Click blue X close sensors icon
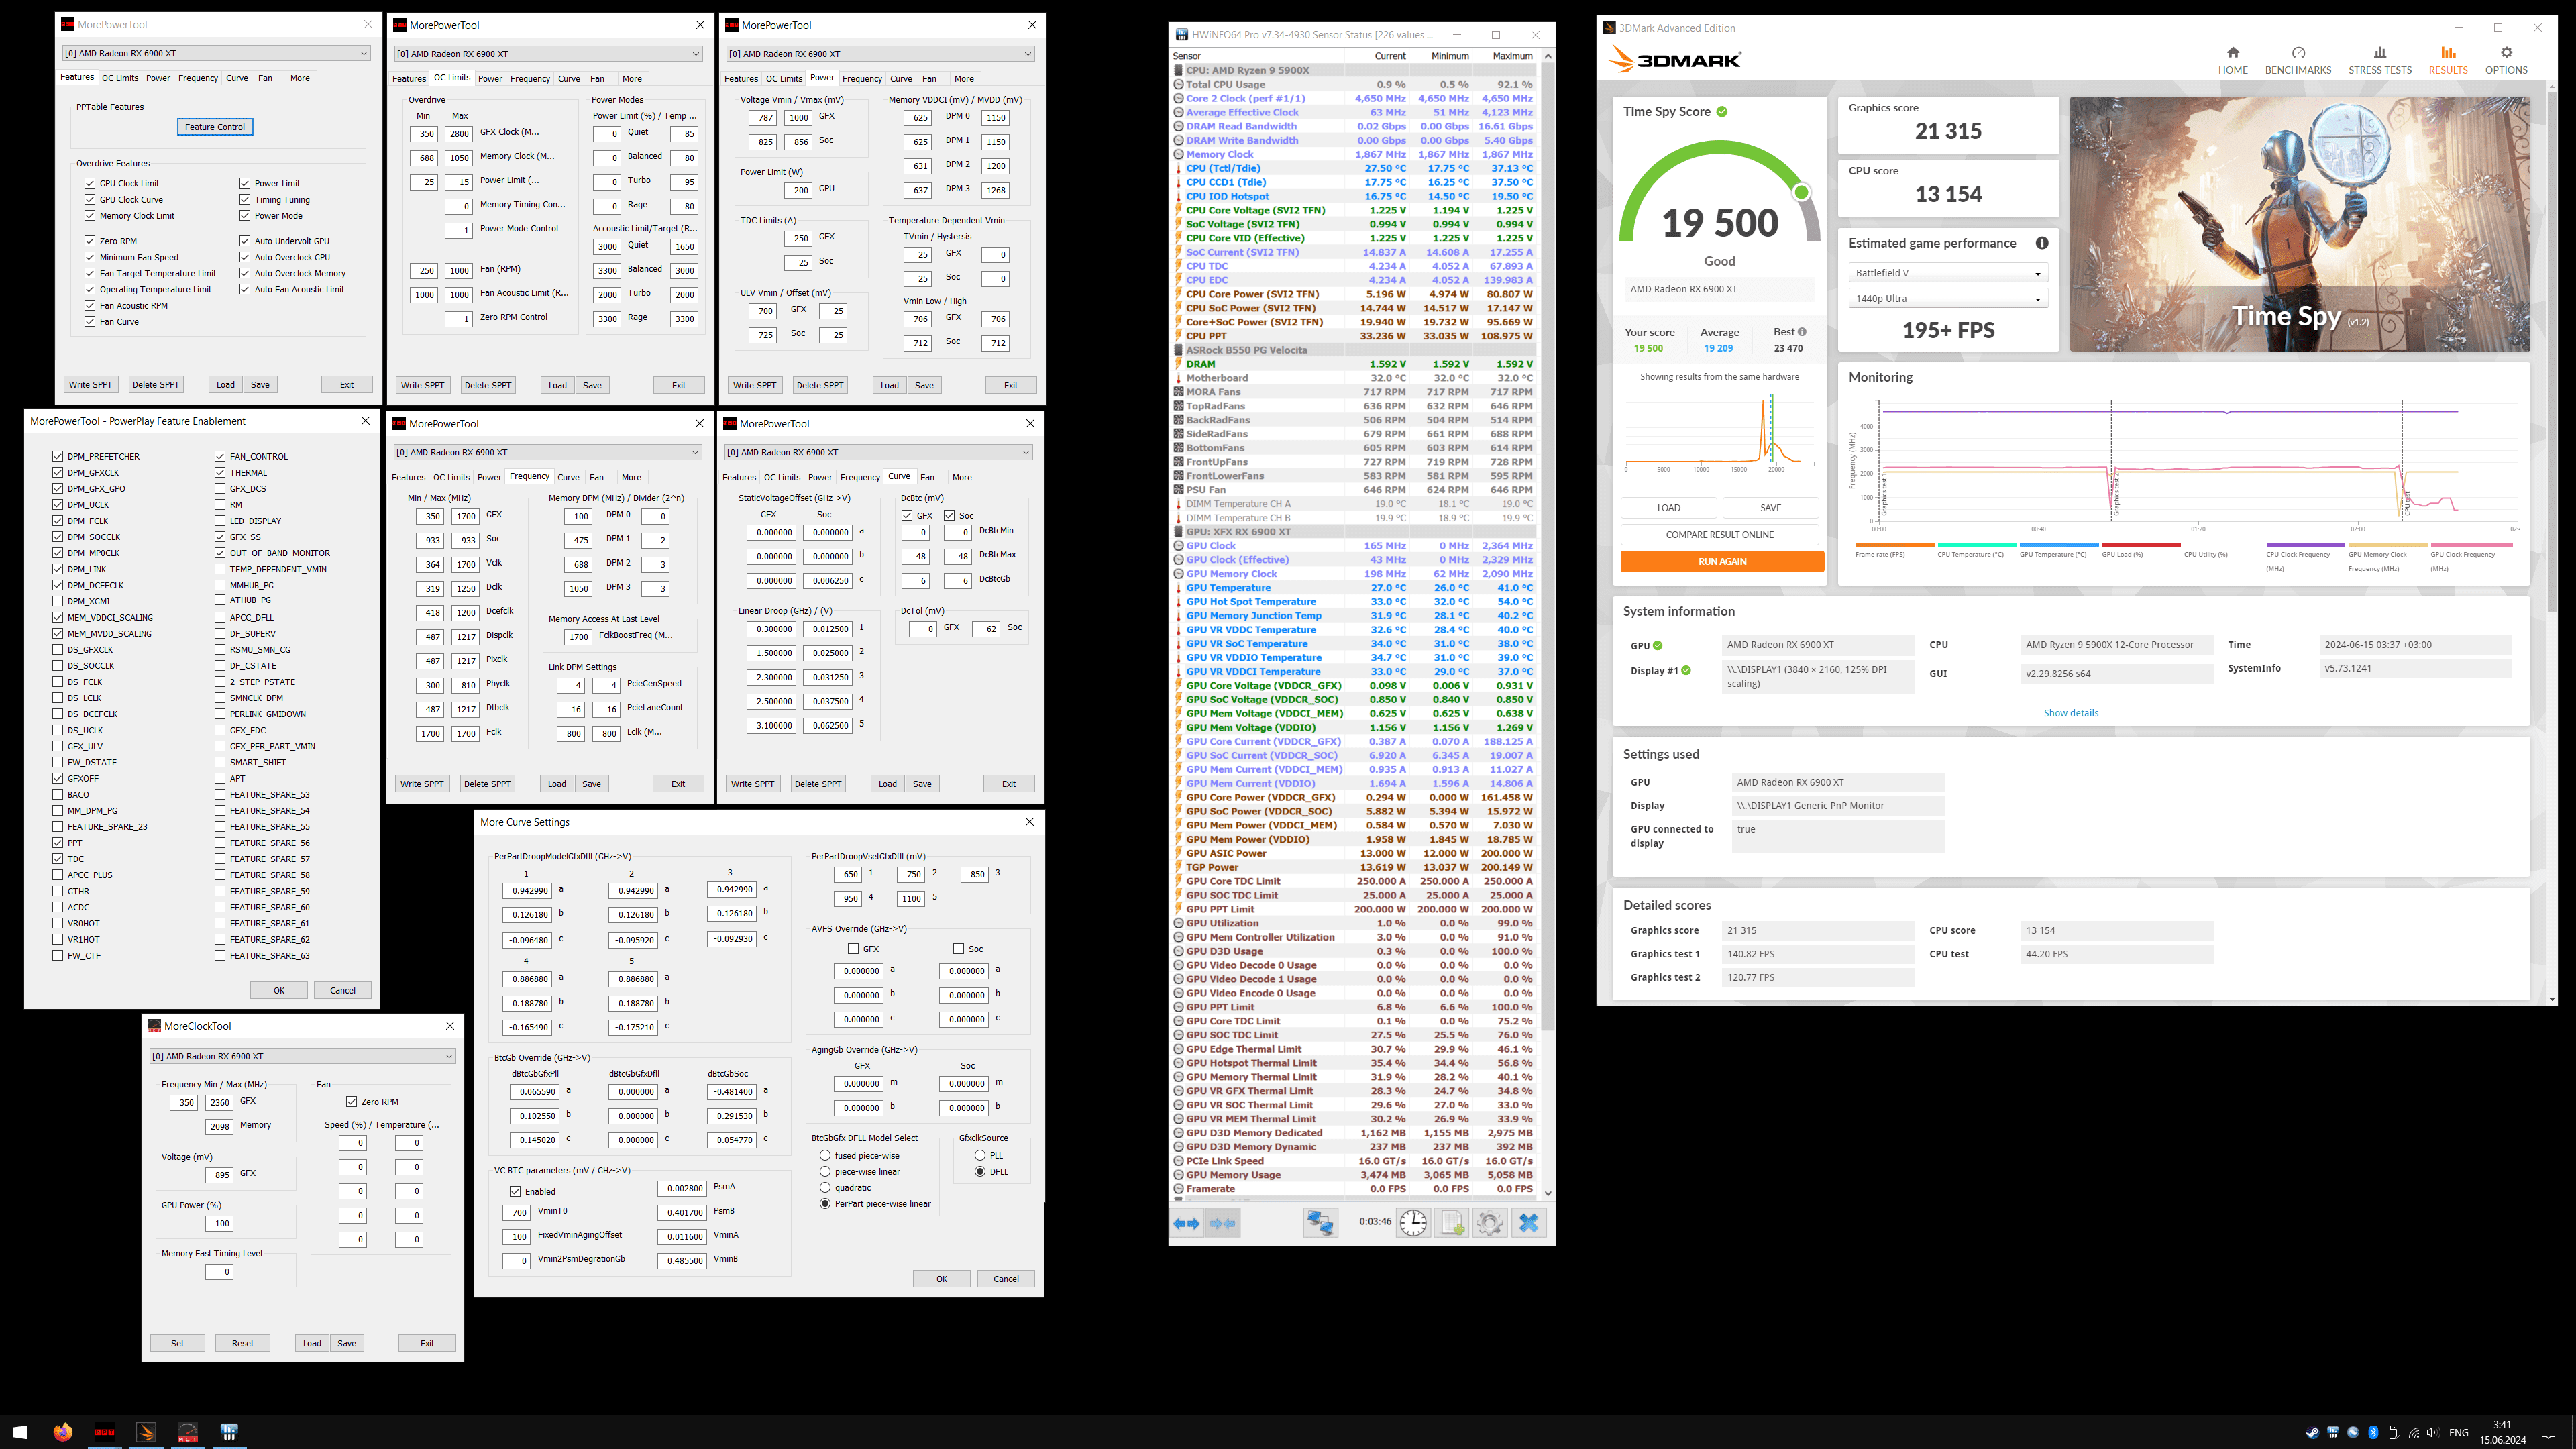Viewport: 2576px width, 1449px height. coord(1528,1223)
